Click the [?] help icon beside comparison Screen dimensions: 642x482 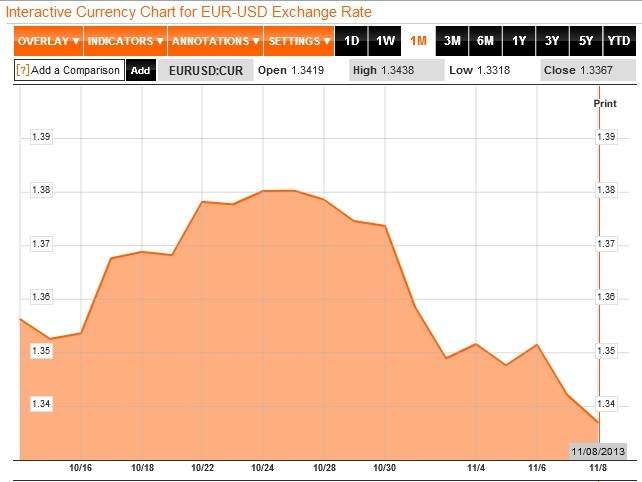pos(22,70)
